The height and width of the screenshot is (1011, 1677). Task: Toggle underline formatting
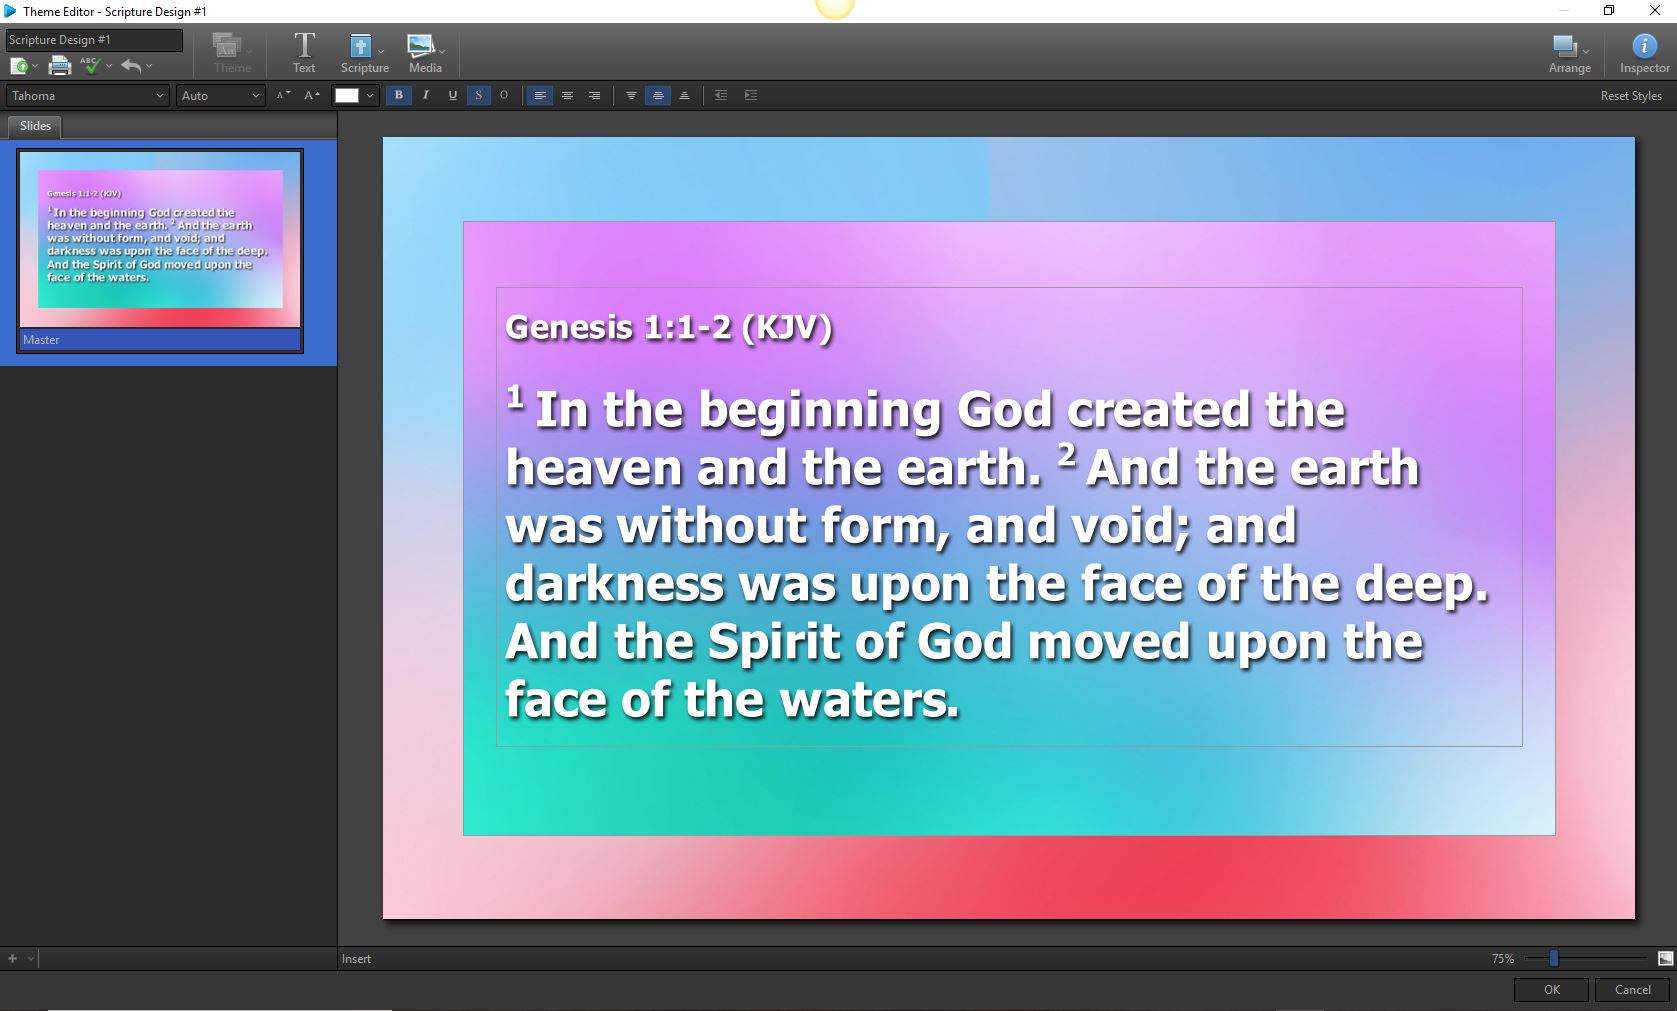(452, 95)
